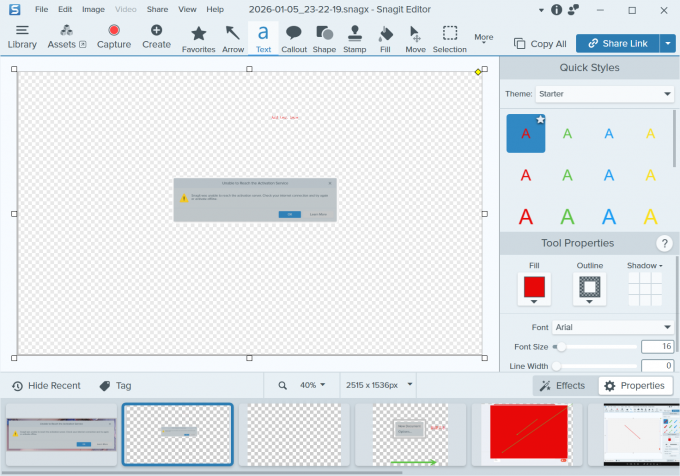The image size is (680, 476).
Task: Select the Shape tool
Action: [x=324, y=37]
